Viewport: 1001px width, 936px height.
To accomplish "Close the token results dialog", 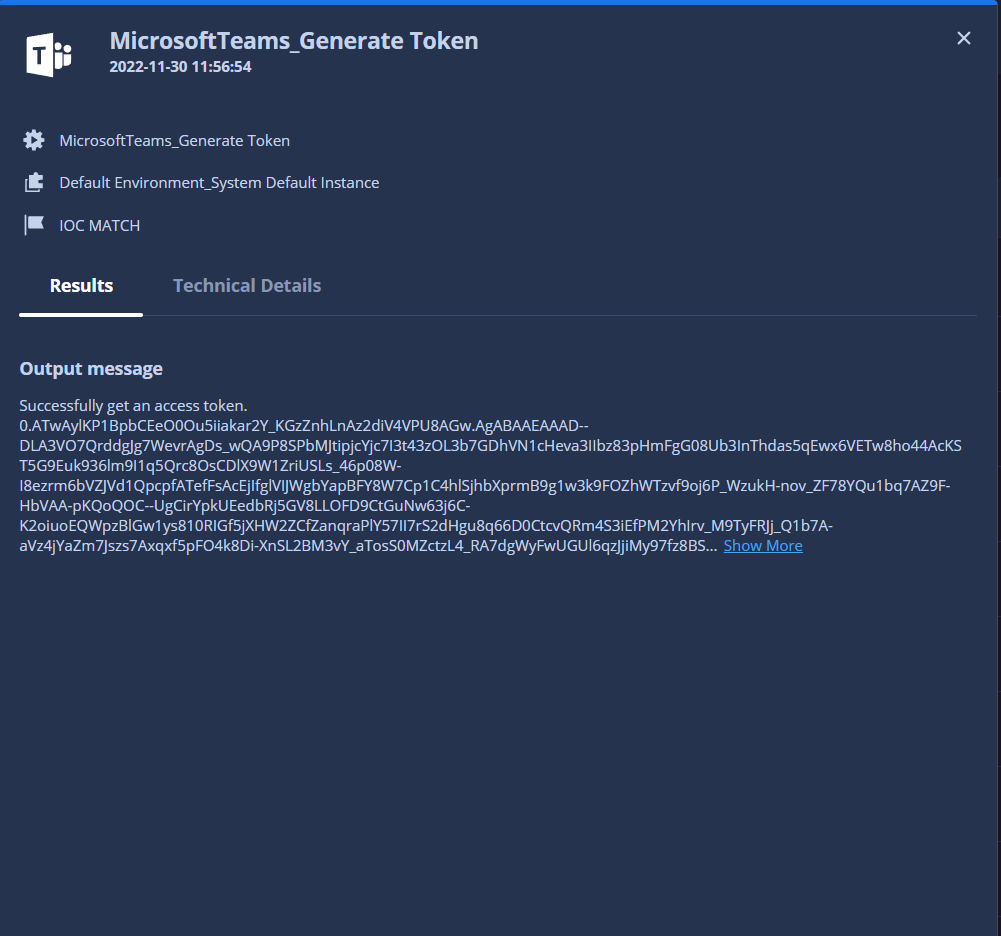I will coord(963,38).
